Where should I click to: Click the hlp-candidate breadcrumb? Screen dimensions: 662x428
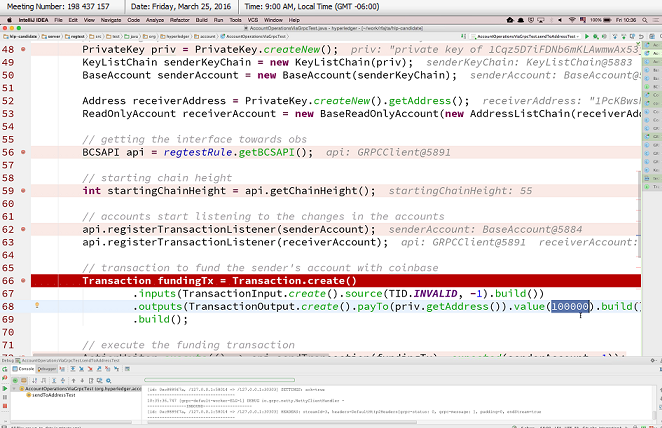pyautogui.click(x=20, y=37)
